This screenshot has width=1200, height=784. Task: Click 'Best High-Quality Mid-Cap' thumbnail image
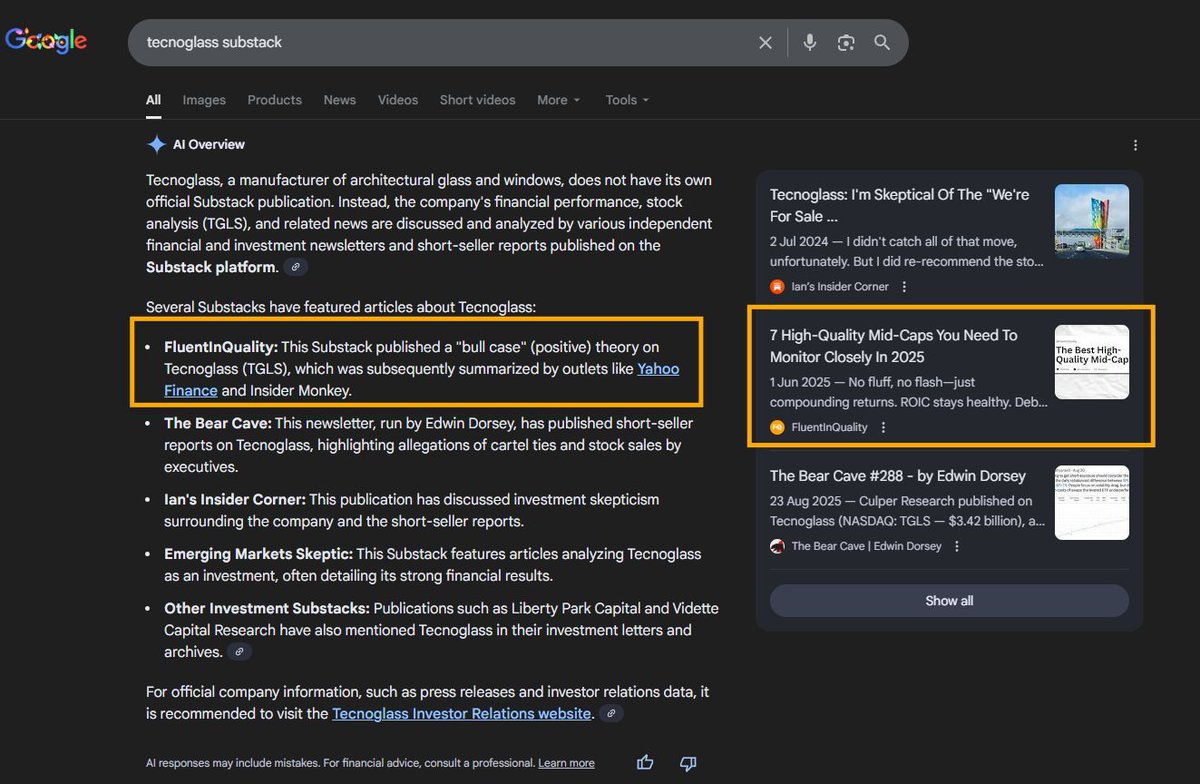1092,362
